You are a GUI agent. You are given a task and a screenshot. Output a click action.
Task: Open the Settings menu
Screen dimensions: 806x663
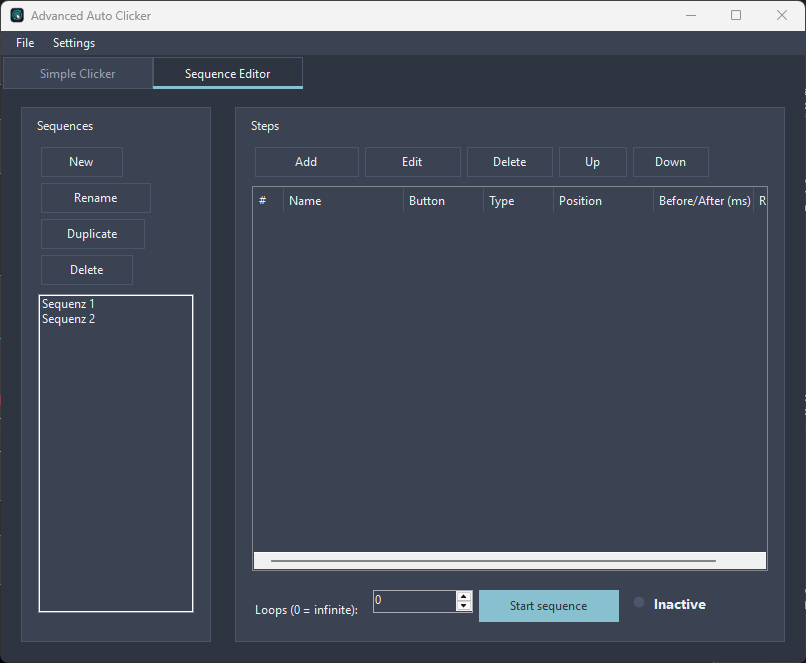74,43
